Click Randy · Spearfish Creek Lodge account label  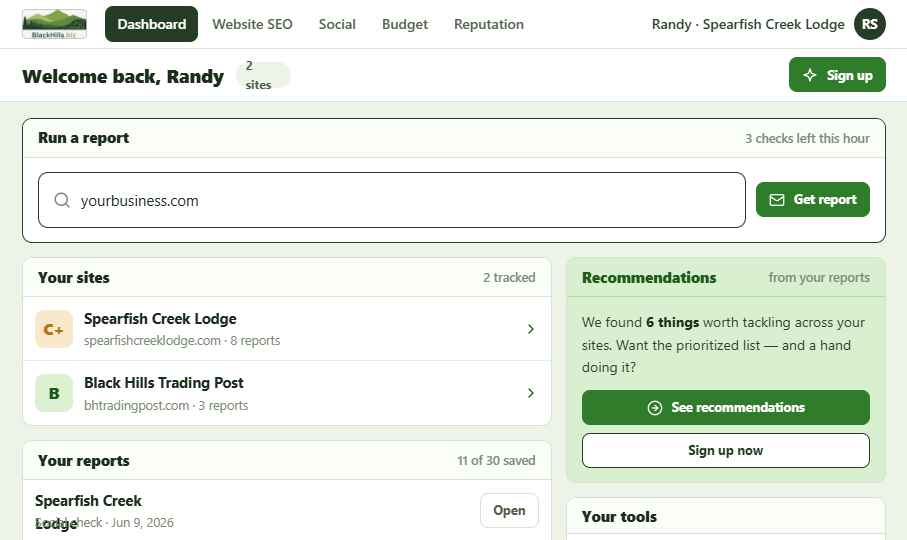click(748, 24)
